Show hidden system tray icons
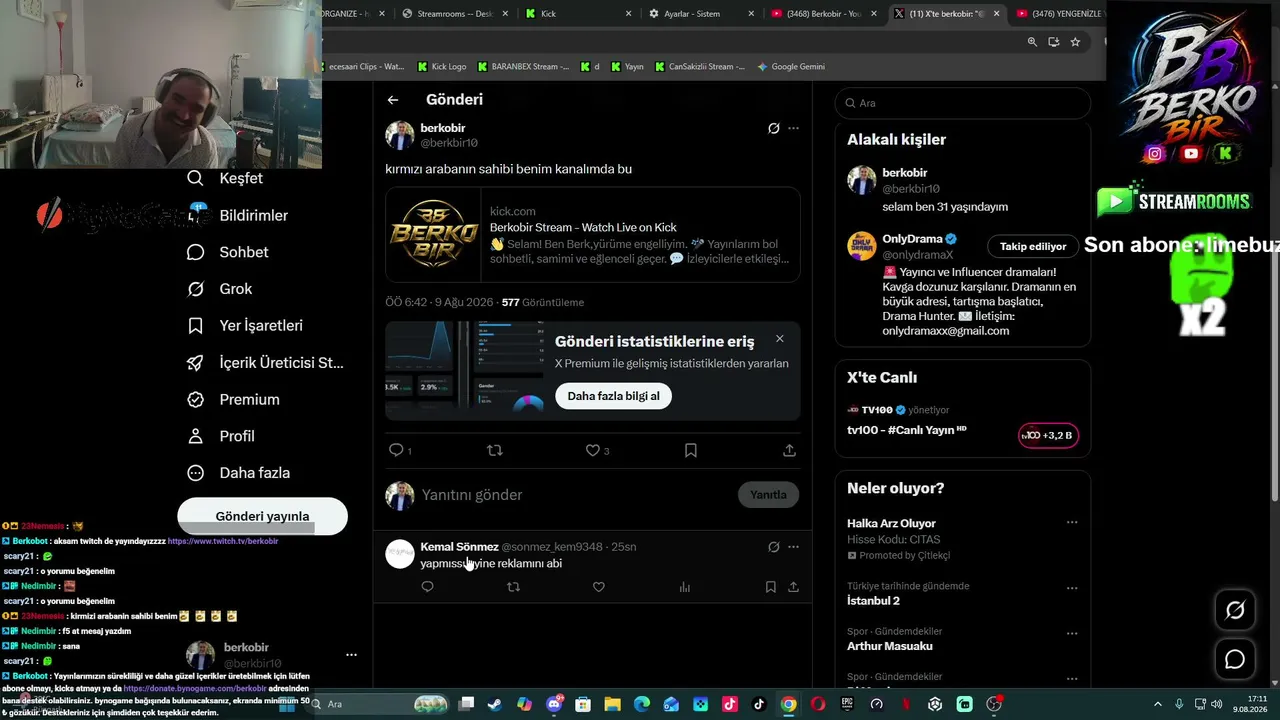1280x720 pixels. [x=1158, y=704]
